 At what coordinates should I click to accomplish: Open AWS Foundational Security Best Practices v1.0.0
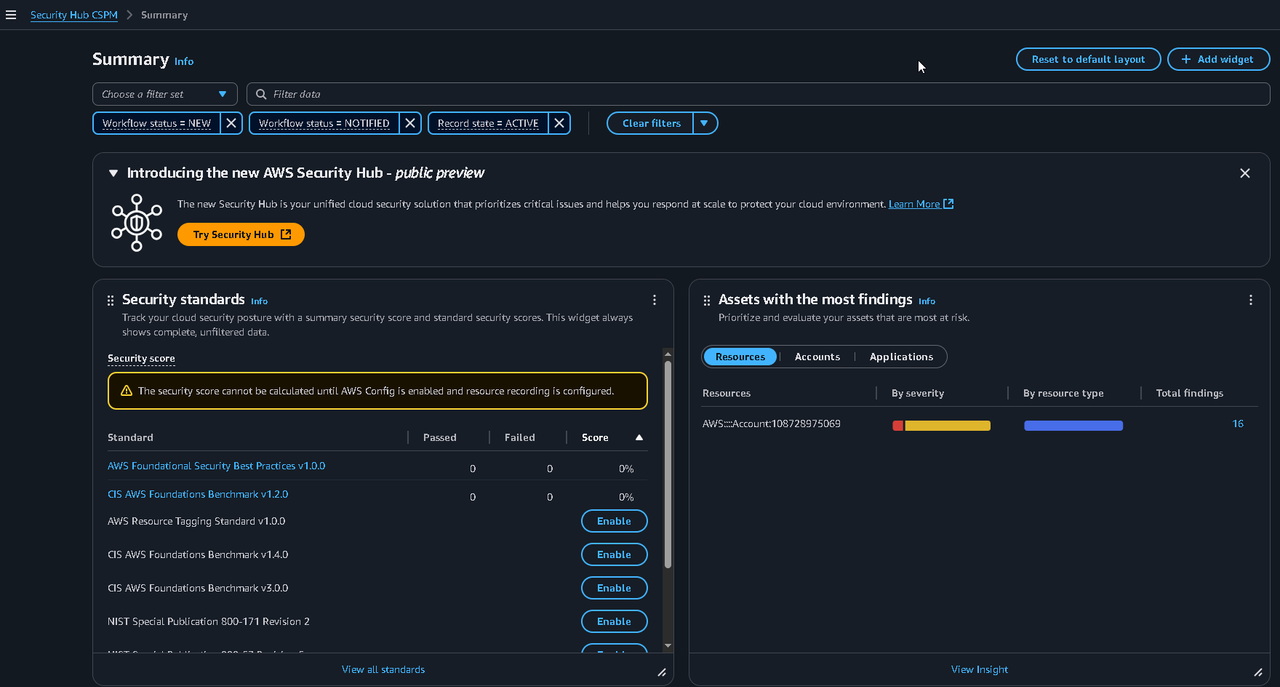216,466
